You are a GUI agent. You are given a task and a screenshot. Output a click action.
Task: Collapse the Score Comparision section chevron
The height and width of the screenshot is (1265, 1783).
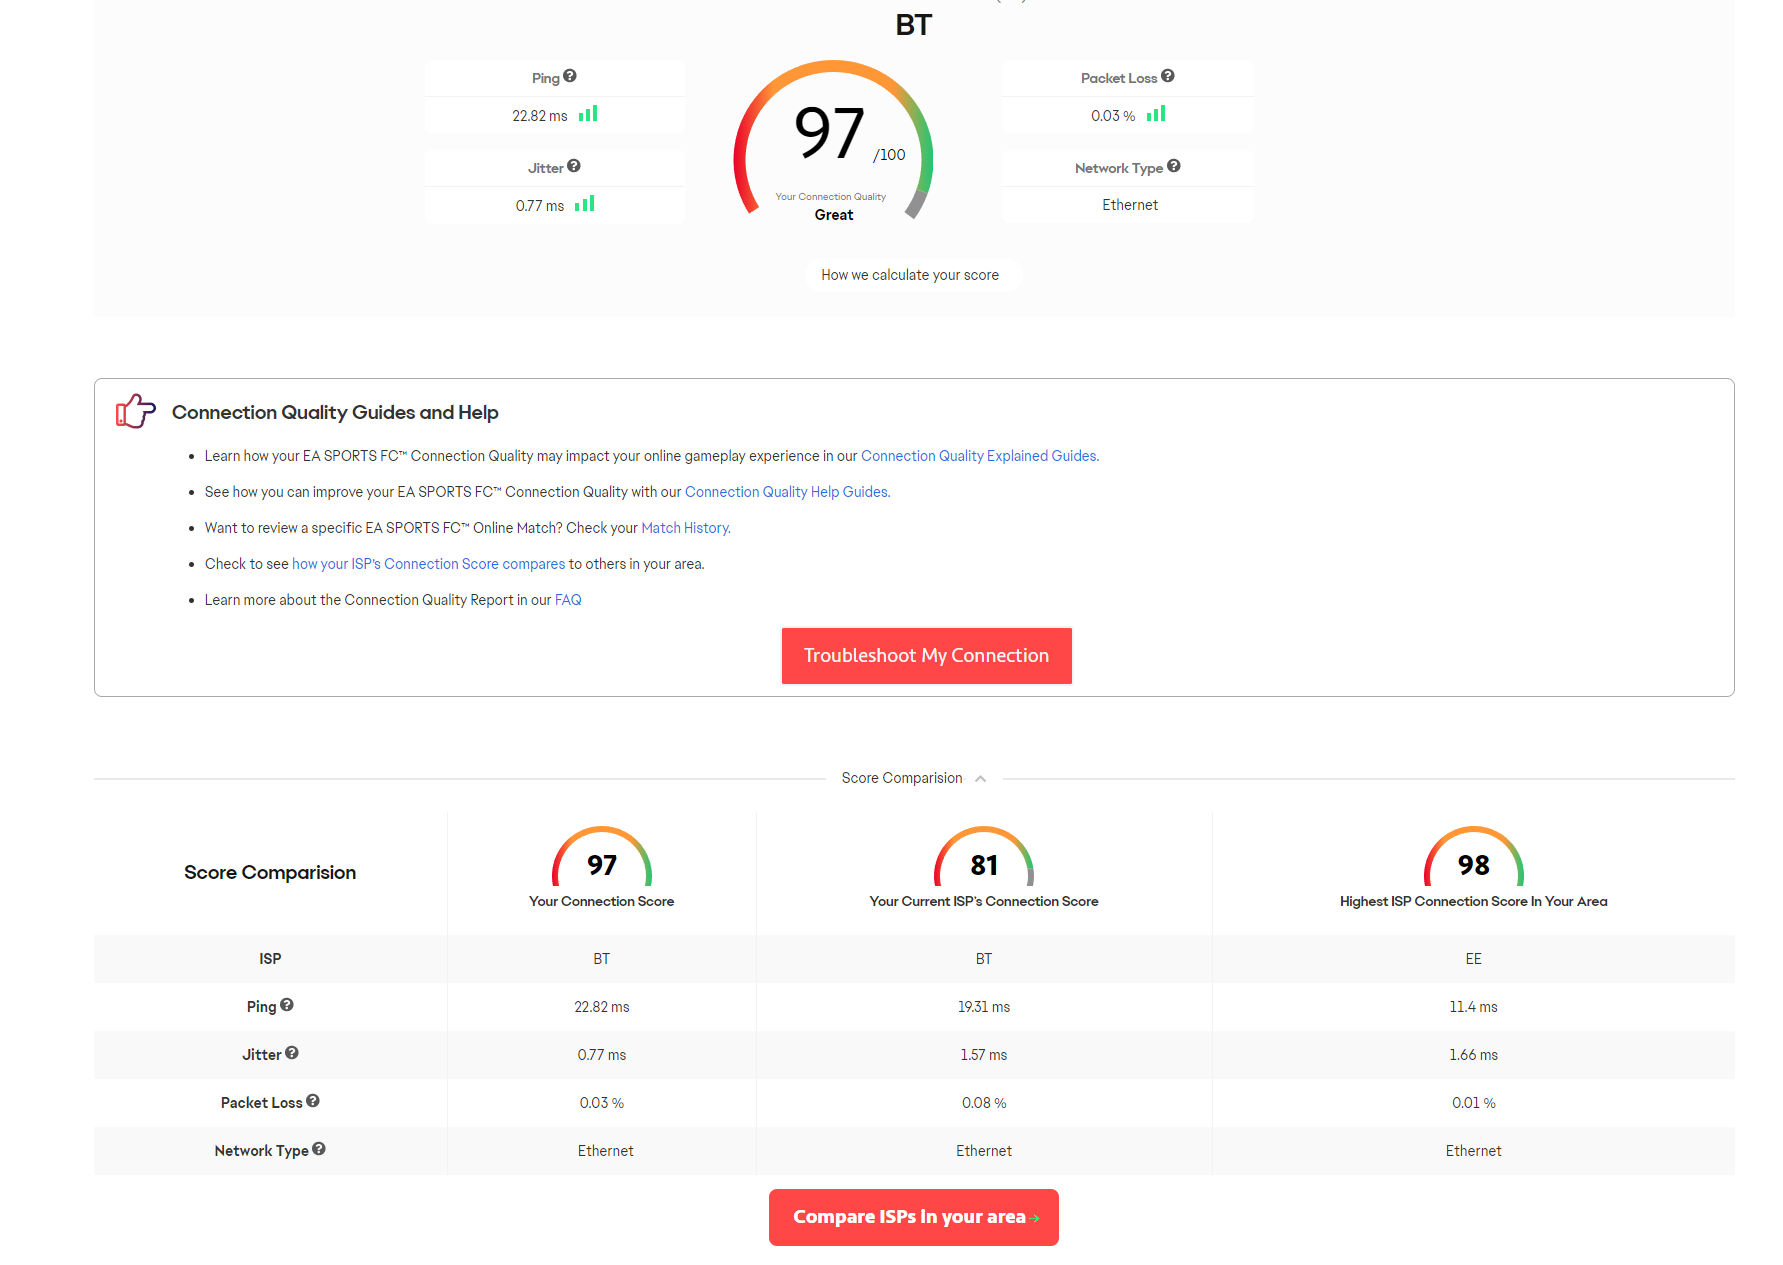click(980, 779)
